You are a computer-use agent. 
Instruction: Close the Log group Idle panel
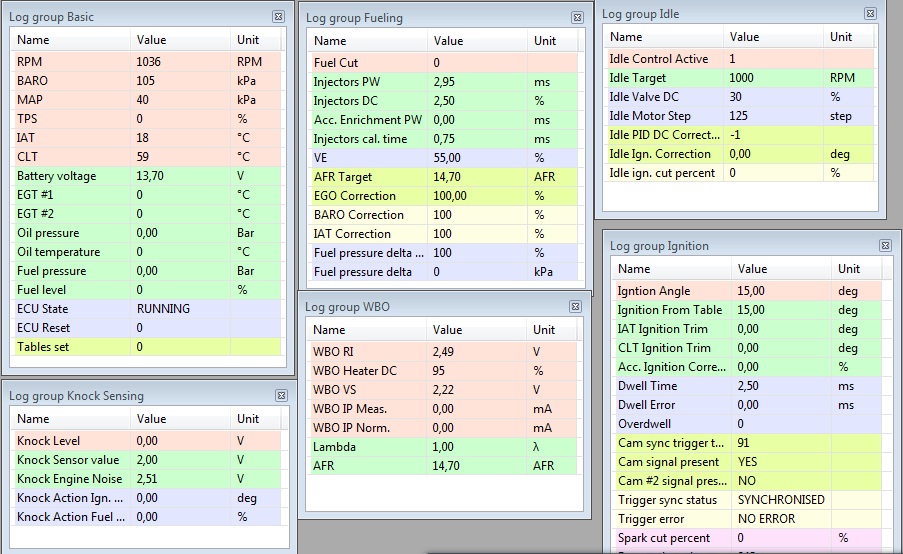pos(870,13)
